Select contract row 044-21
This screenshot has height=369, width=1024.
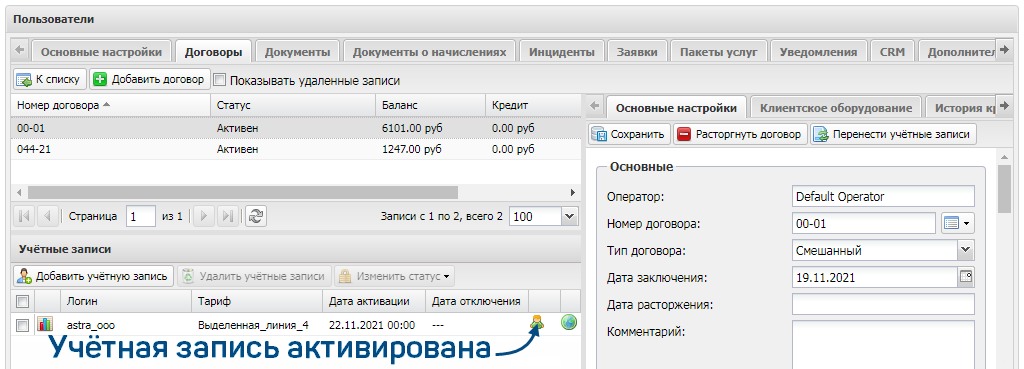click(x=295, y=150)
